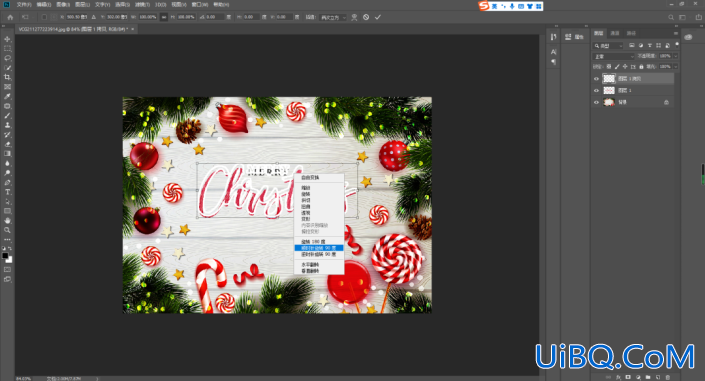The image size is (705, 381).
Task: Select the Zoom tool
Action: coord(7,230)
